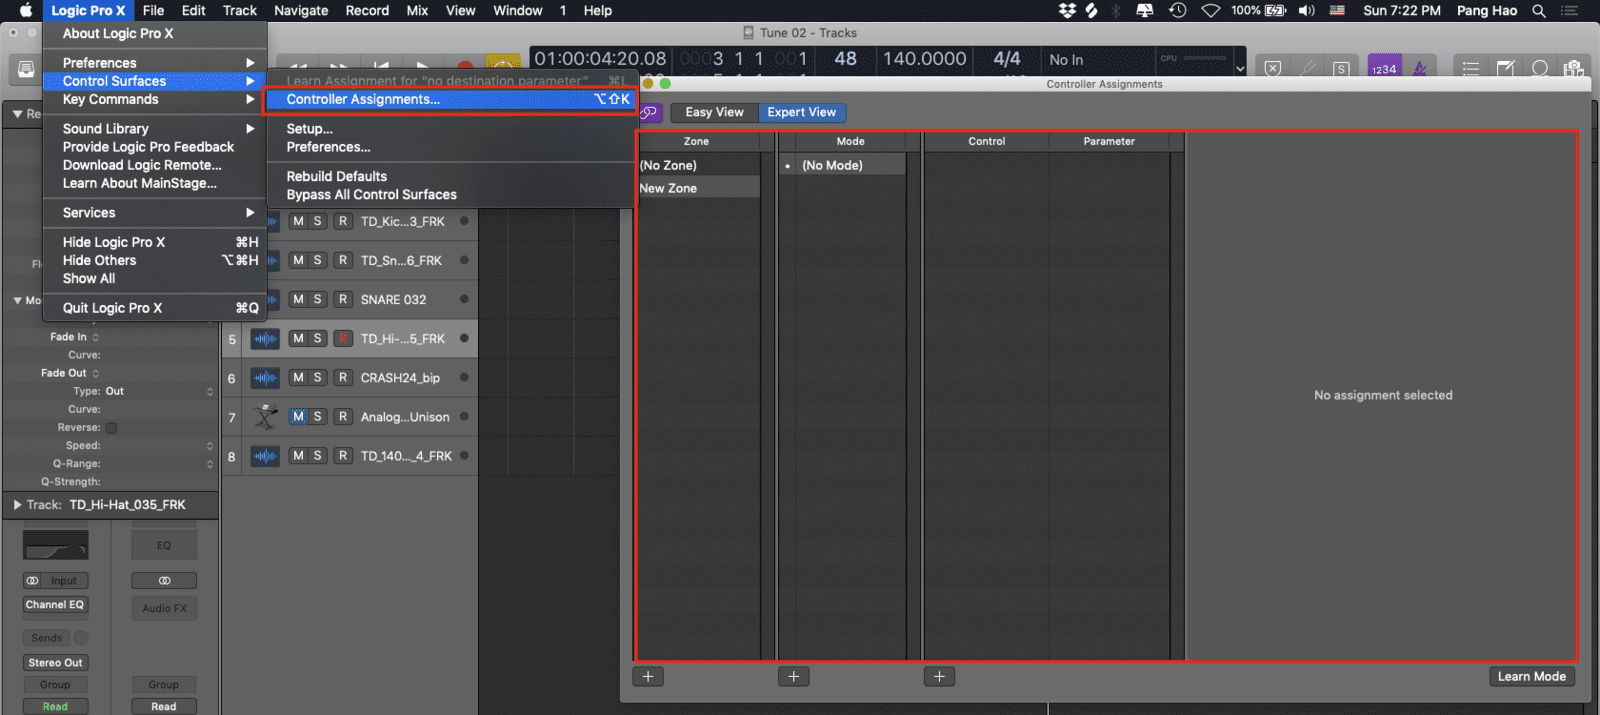
Task: Expand the Track TD_Hi-Hat_035_FRK inspector section
Action: (18, 505)
